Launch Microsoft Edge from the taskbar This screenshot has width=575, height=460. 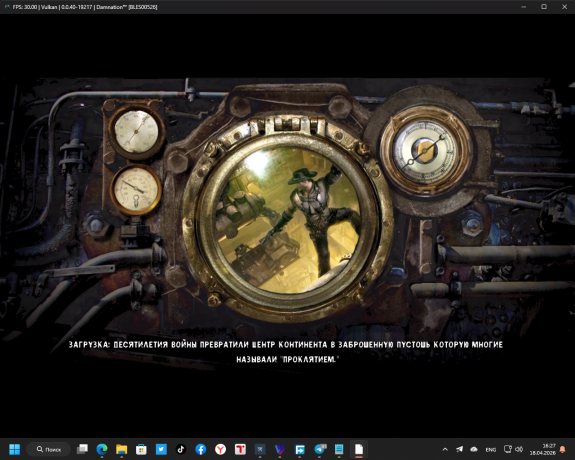tap(102, 449)
